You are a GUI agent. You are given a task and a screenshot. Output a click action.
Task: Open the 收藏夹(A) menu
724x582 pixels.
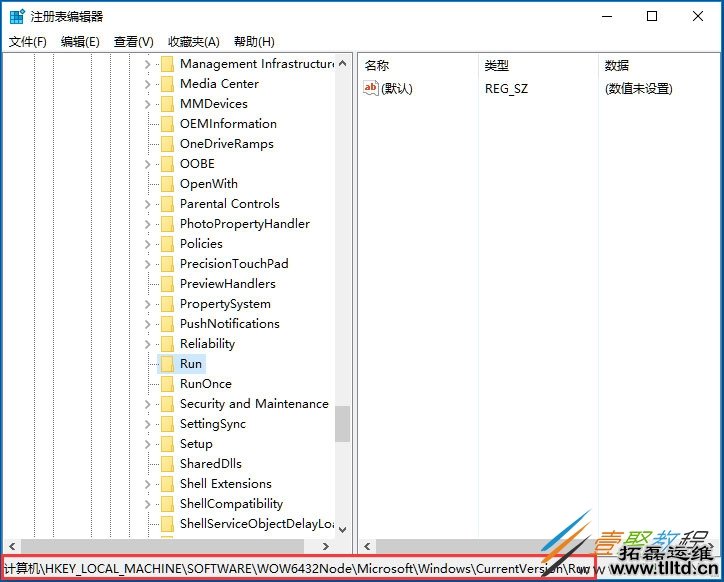tap(193, 42)
